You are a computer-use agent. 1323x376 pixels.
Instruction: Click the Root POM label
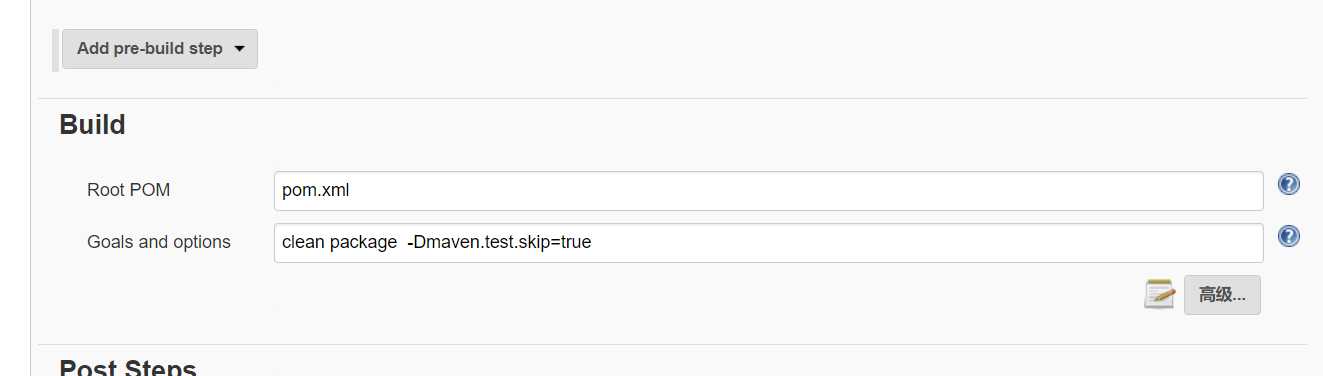pos(129,190)
